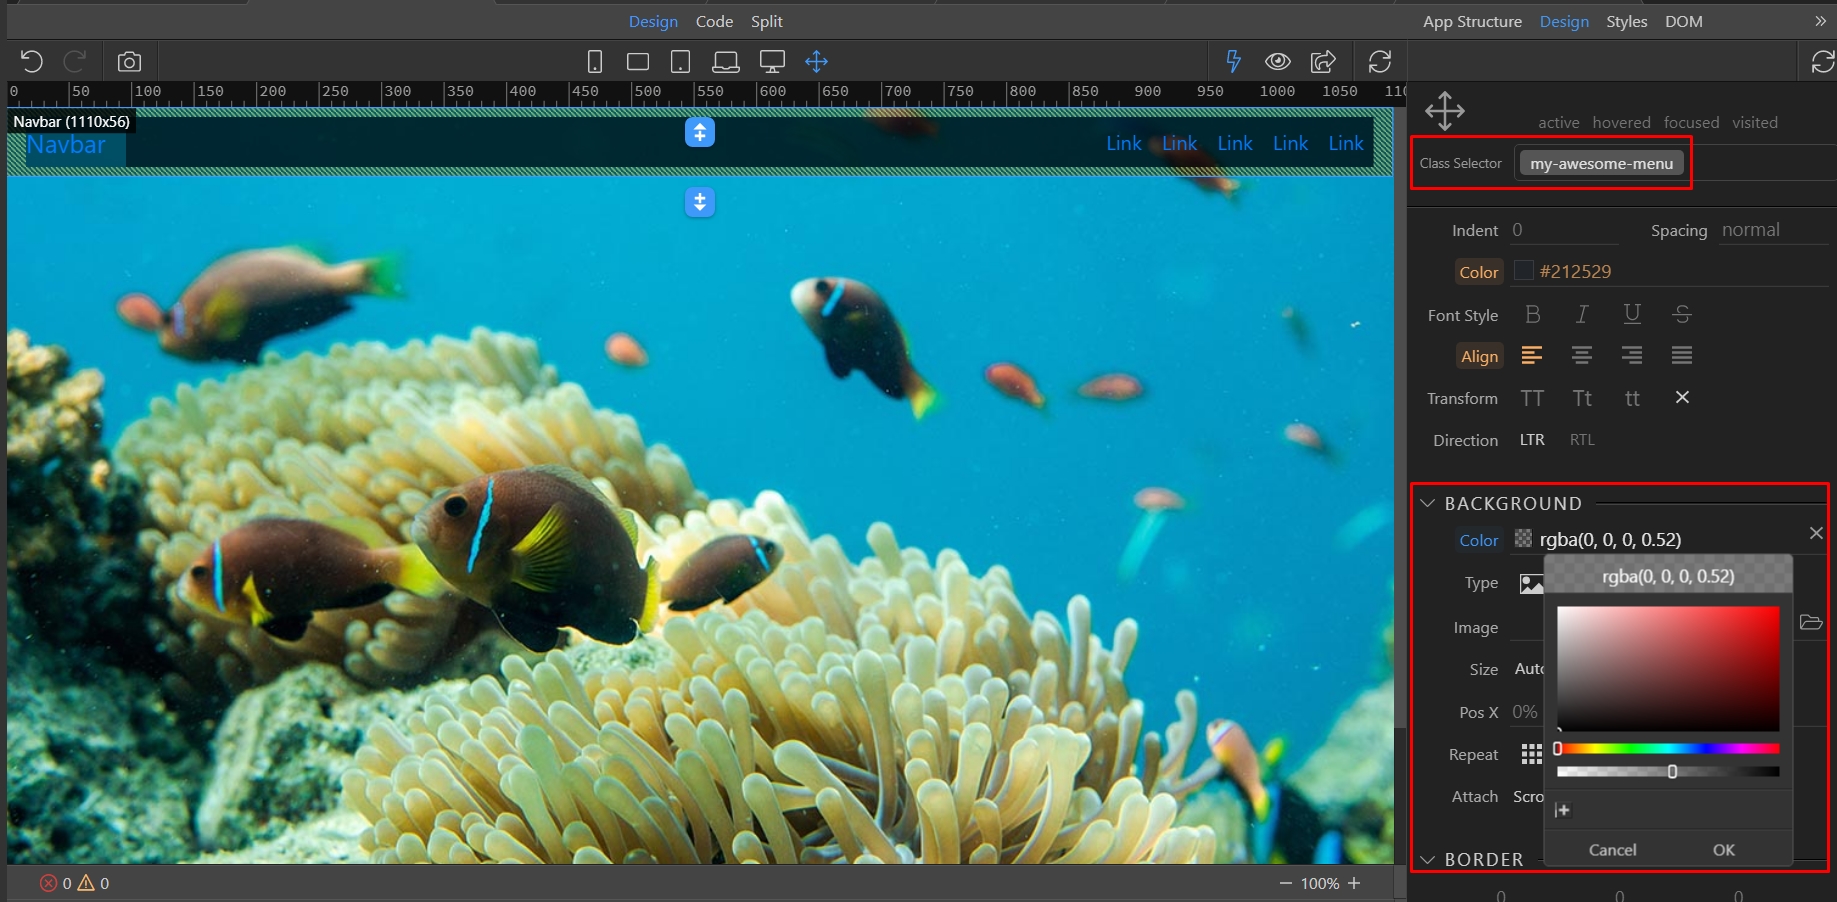
Task: Open the image folder browse icon
Action: pos(1811,623)
